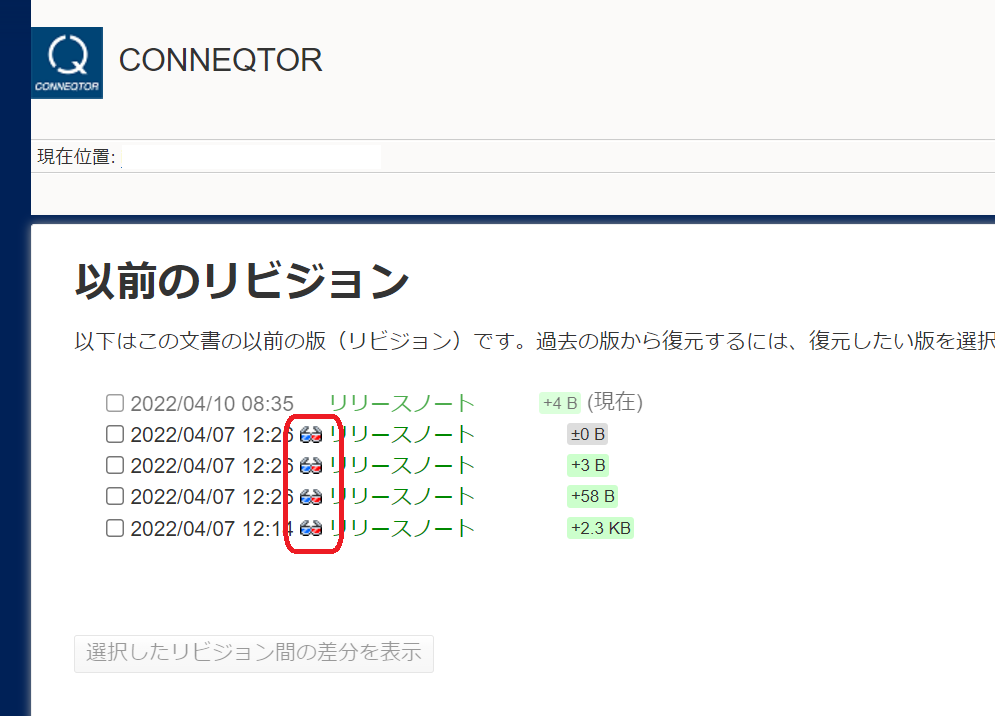The image size is (995, 716).
Task: Tick checkbox for 2022/04/07 12:14 revision
Action: tap(115, 528)
